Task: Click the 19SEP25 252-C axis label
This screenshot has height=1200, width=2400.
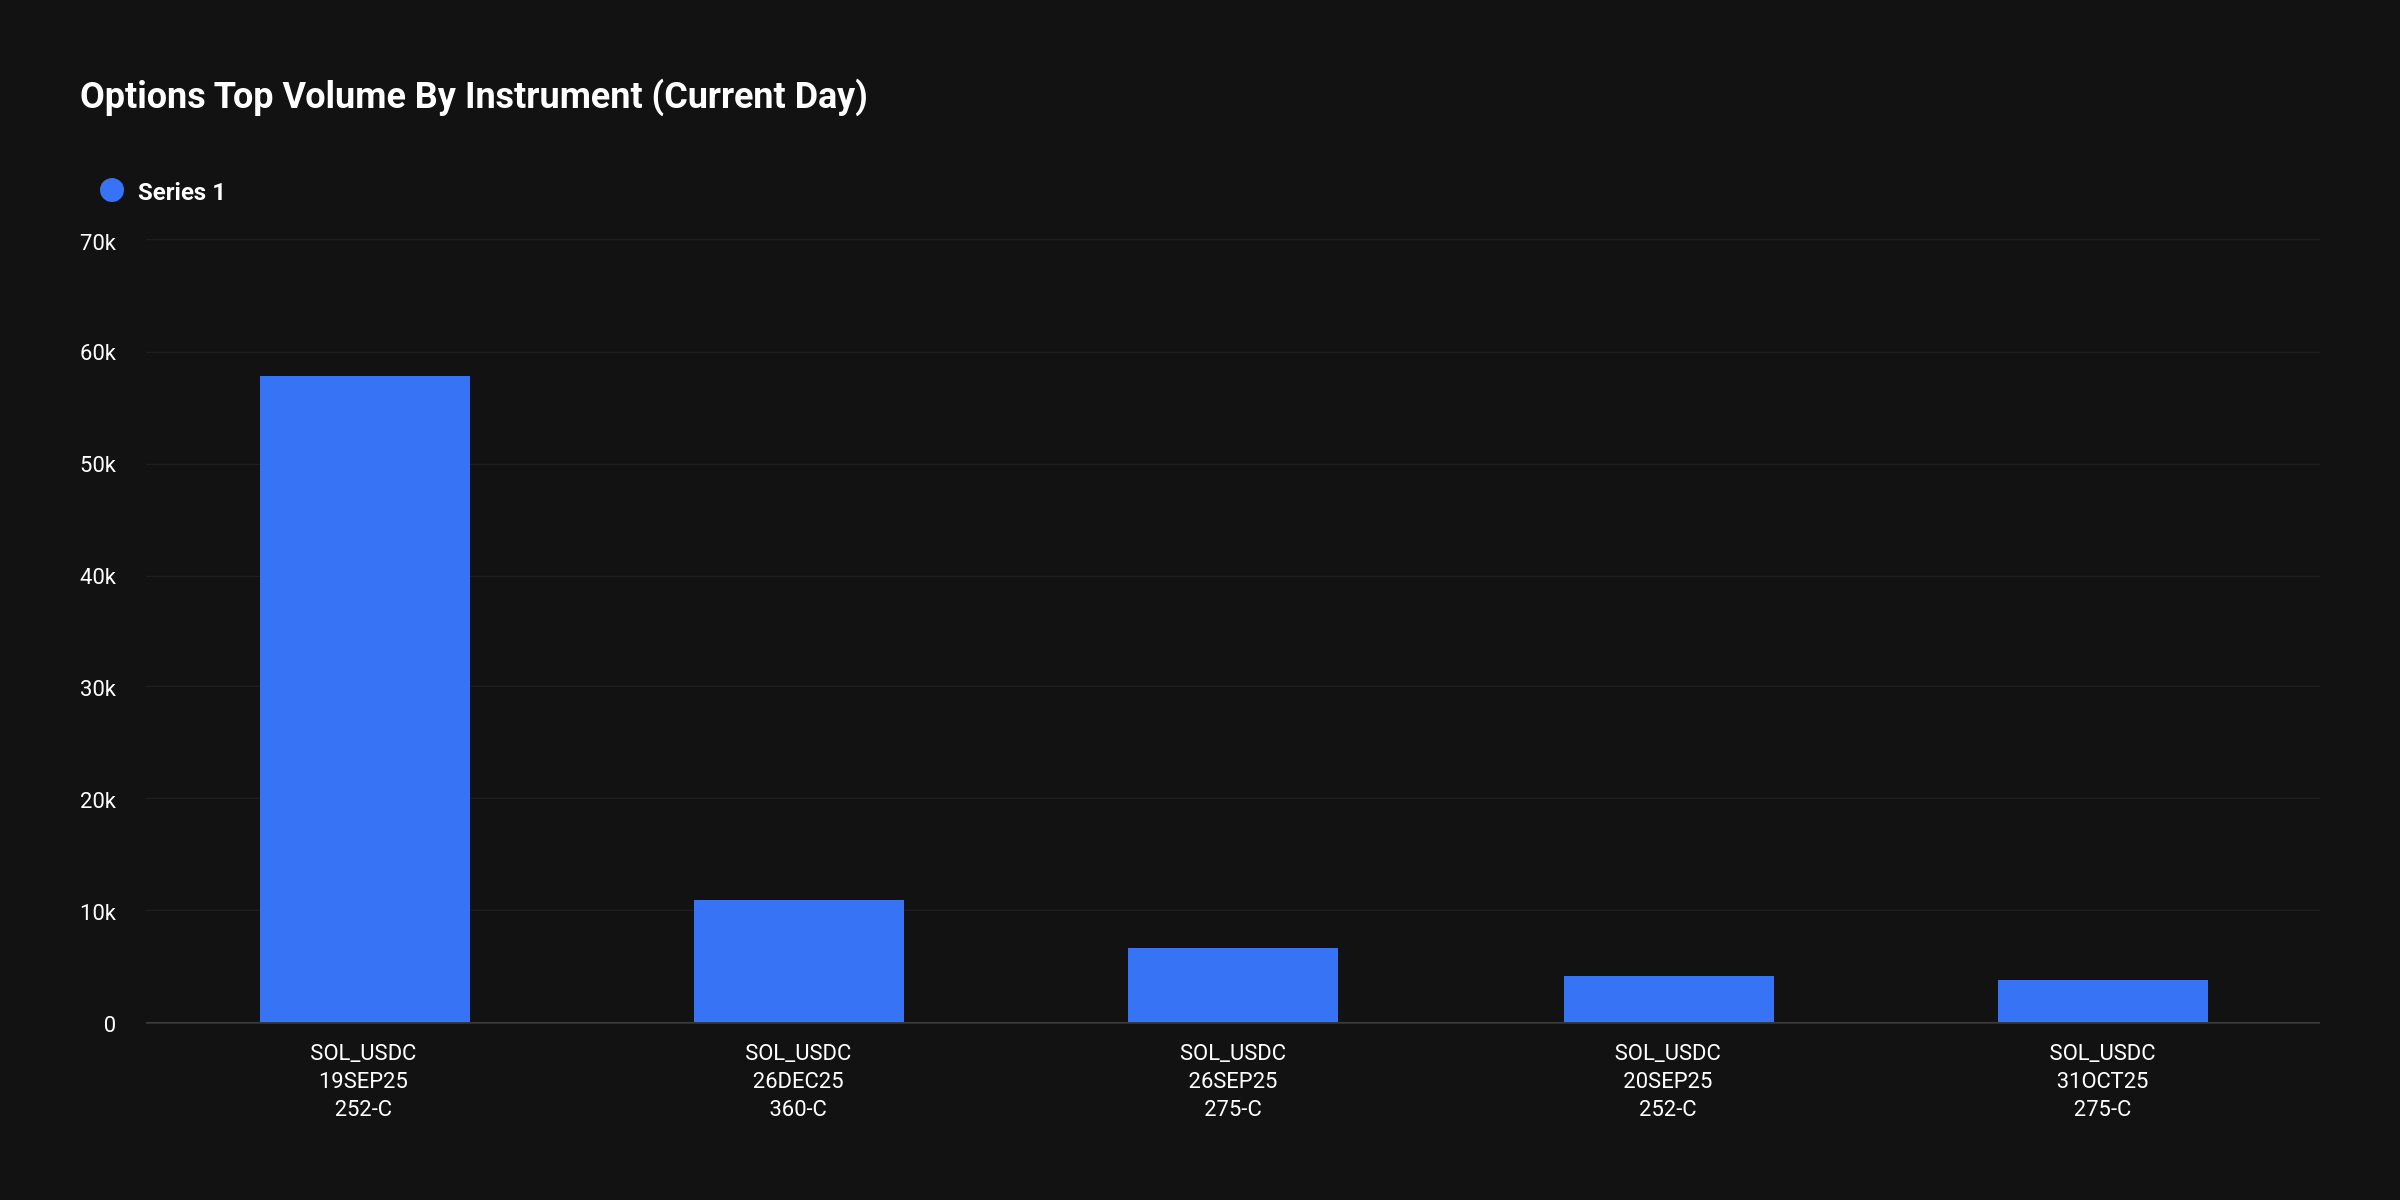Action: tap(363, 1081)
